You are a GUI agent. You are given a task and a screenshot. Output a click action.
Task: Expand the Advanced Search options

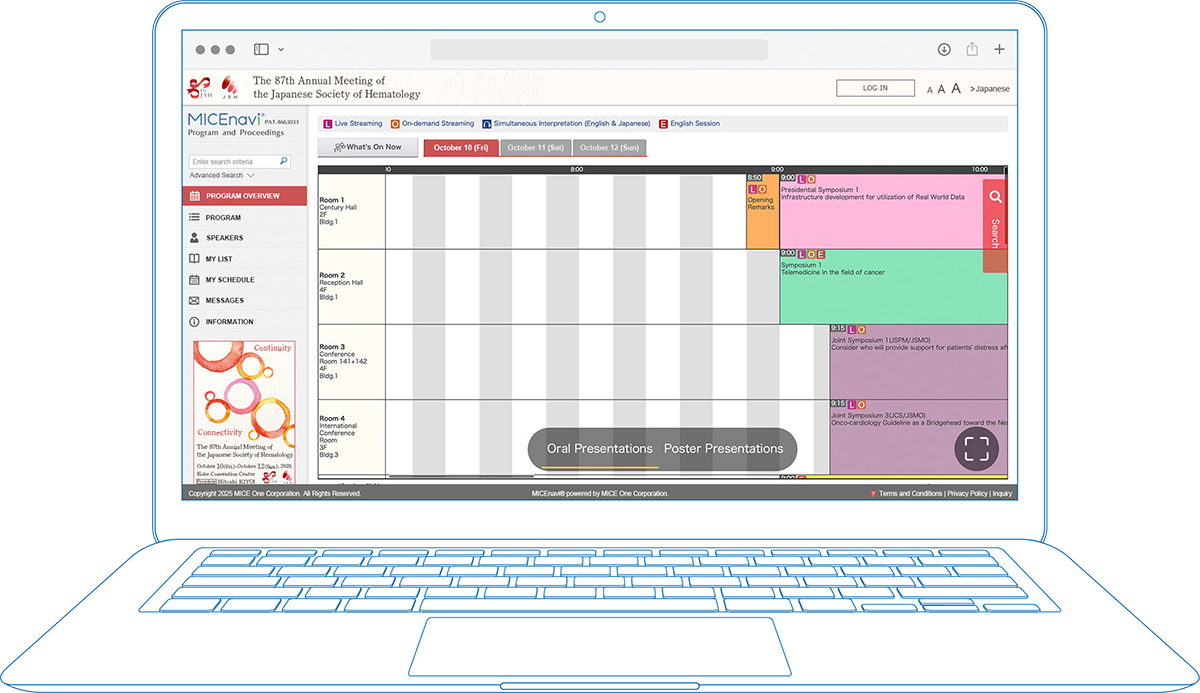pos(222,176)
